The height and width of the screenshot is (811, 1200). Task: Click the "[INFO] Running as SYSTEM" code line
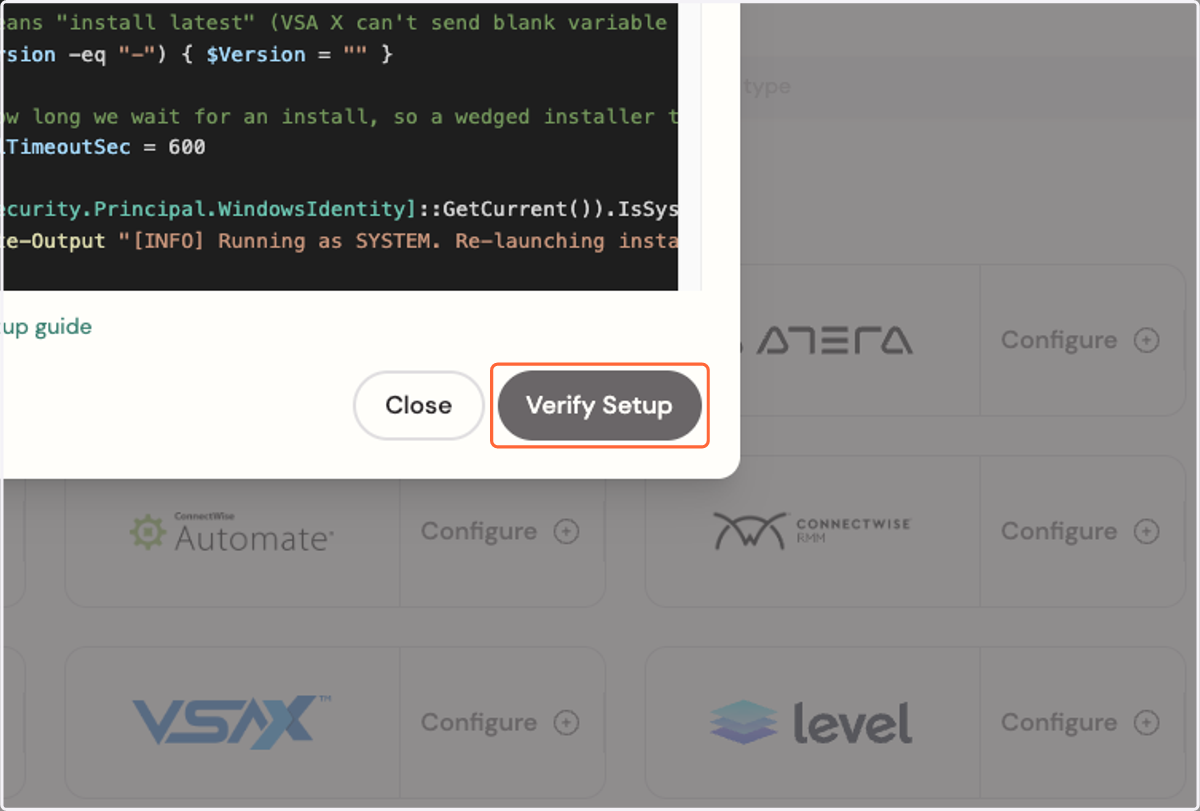point(339,241)
